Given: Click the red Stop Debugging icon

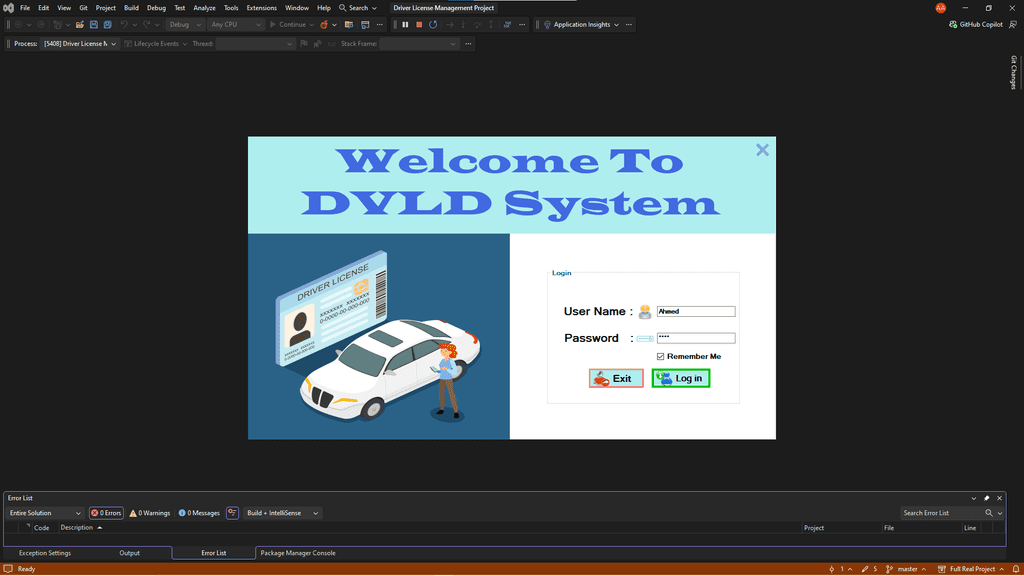Looking at the screenshot, I should pos(419,24).
